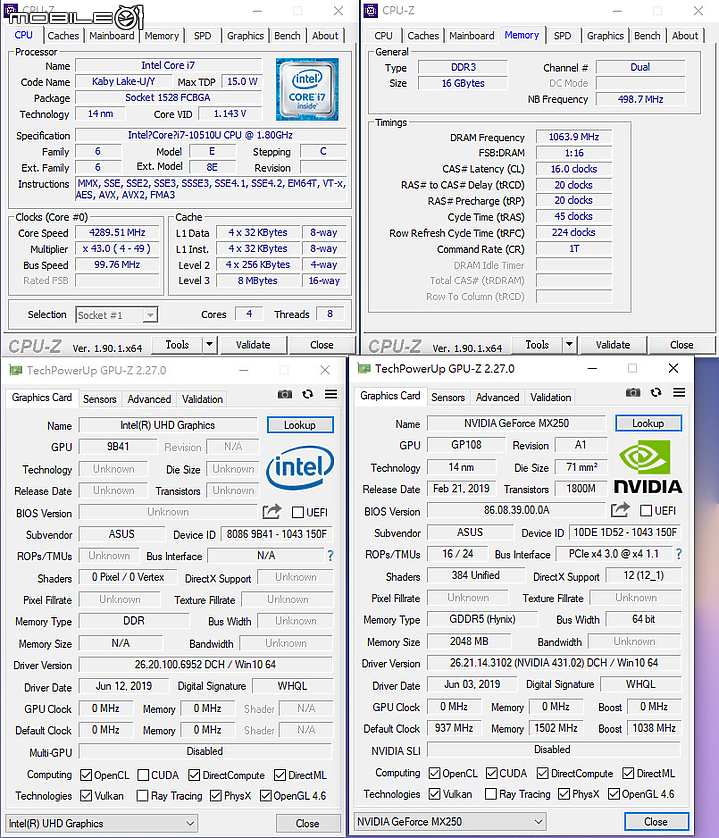The image size is (719, 838).
Task: Toggle DirectML checkbox in MX250 GPU-Z
Action: click(x=628, y=773)
